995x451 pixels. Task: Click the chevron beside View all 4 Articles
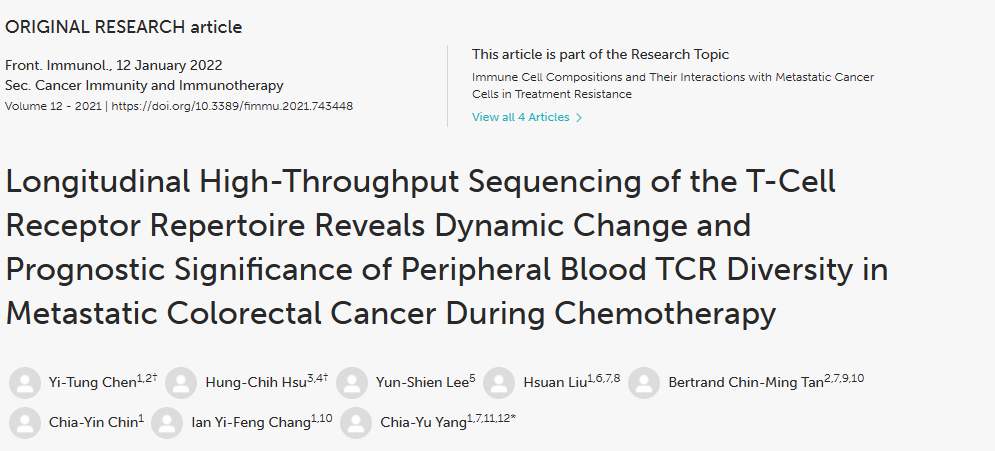(x=578, y=117)
